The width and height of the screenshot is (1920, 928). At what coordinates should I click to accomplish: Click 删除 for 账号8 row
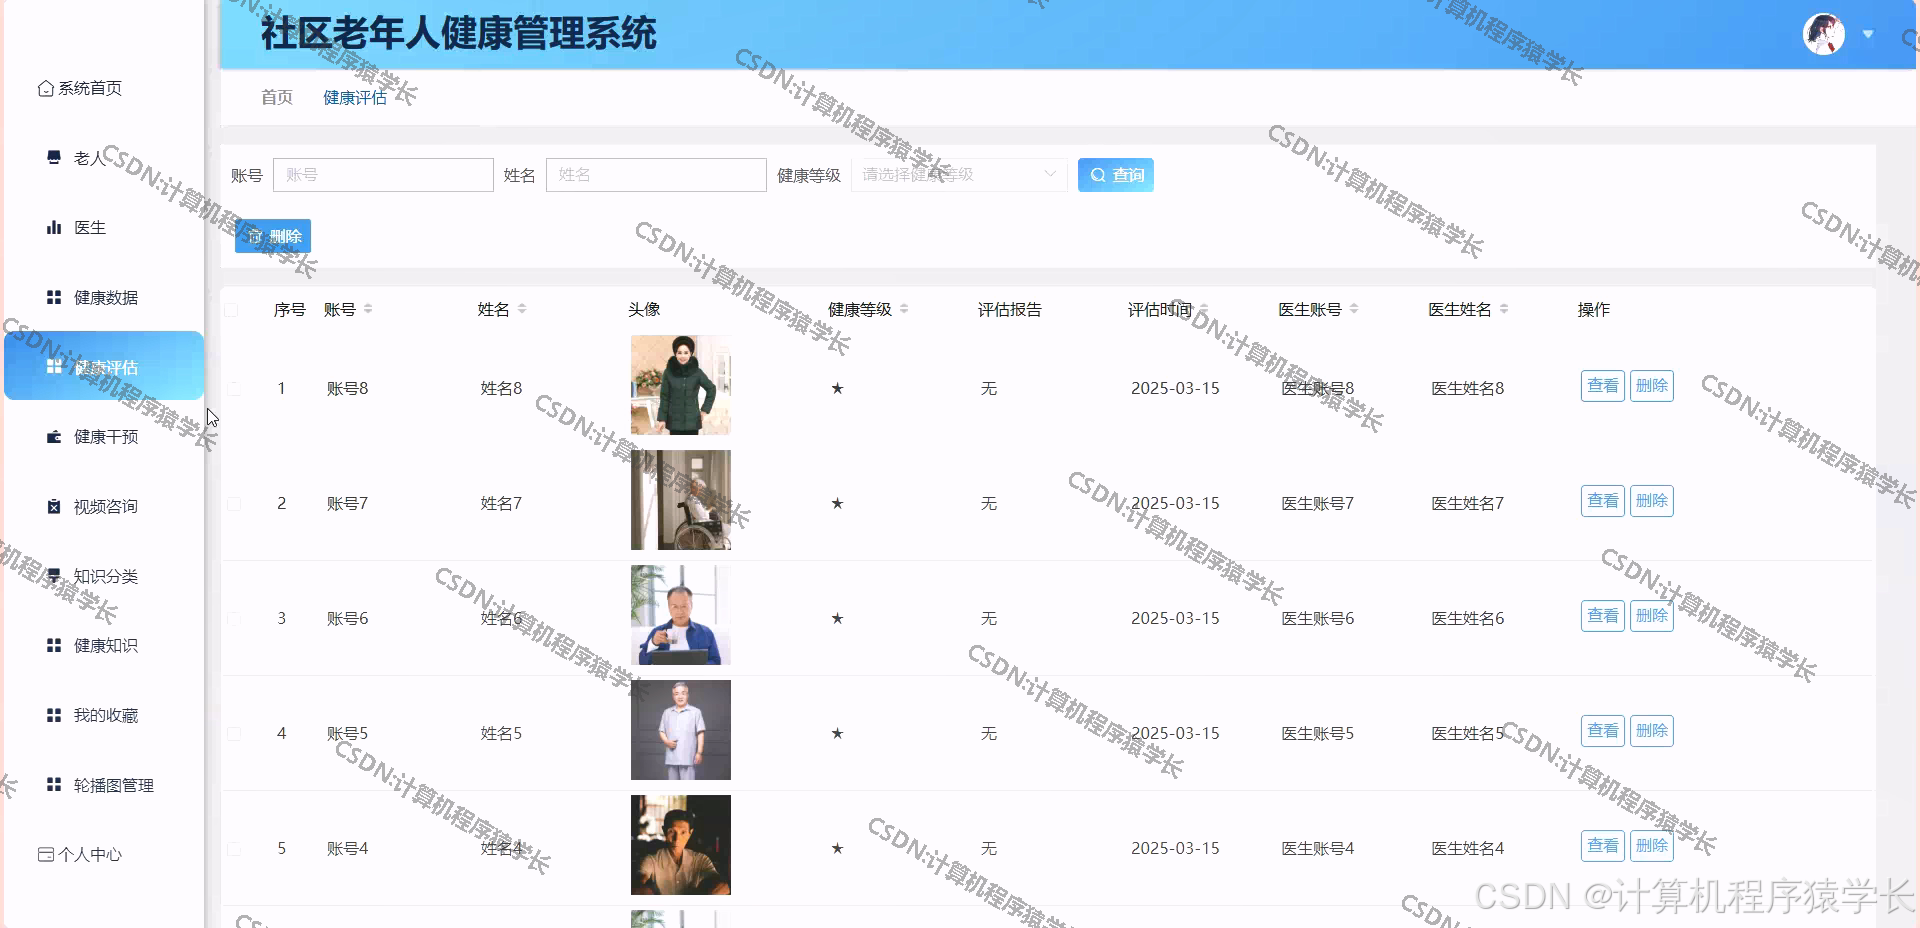tap(1652, 386)
